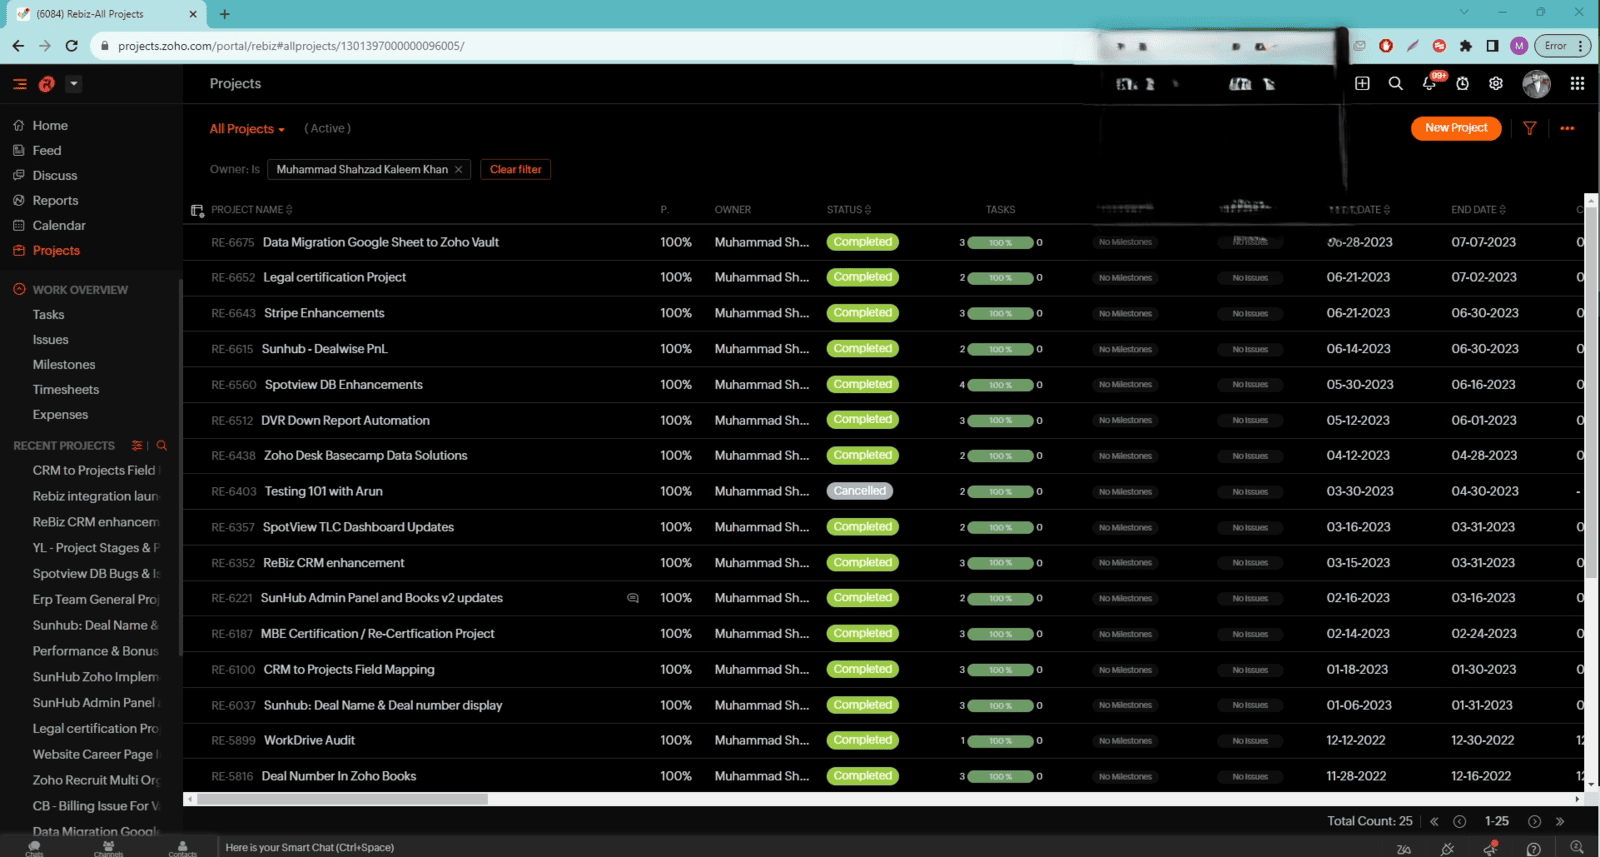This screenshot has height=857, width=1600.
Task: Open Timesheets under Work Overview
Action: (66, 389)
